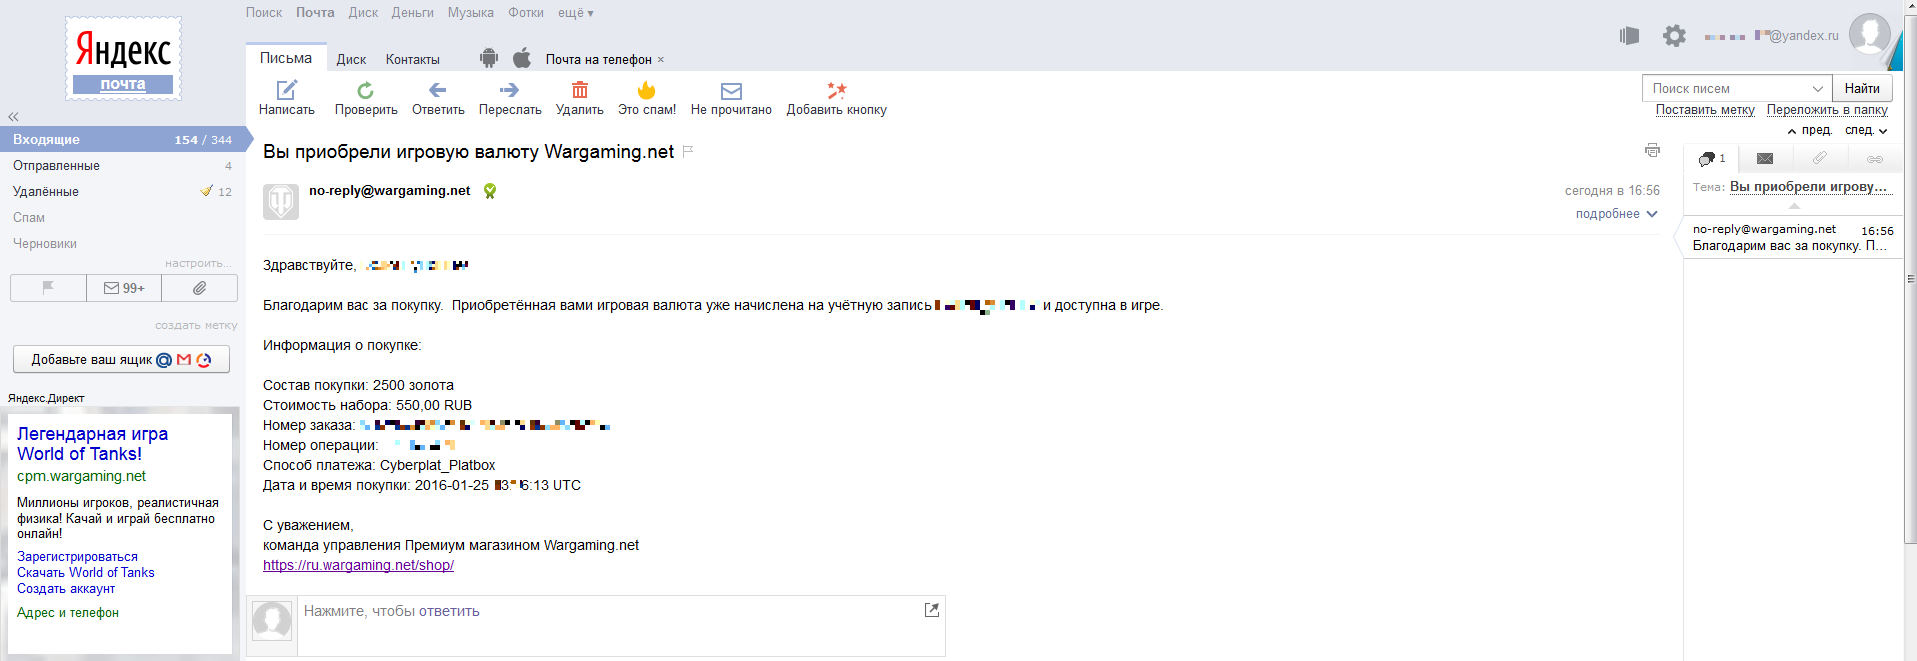Click the quick reply text field
The width and height of the screenshot is (1917, 661).
(610, 612)
